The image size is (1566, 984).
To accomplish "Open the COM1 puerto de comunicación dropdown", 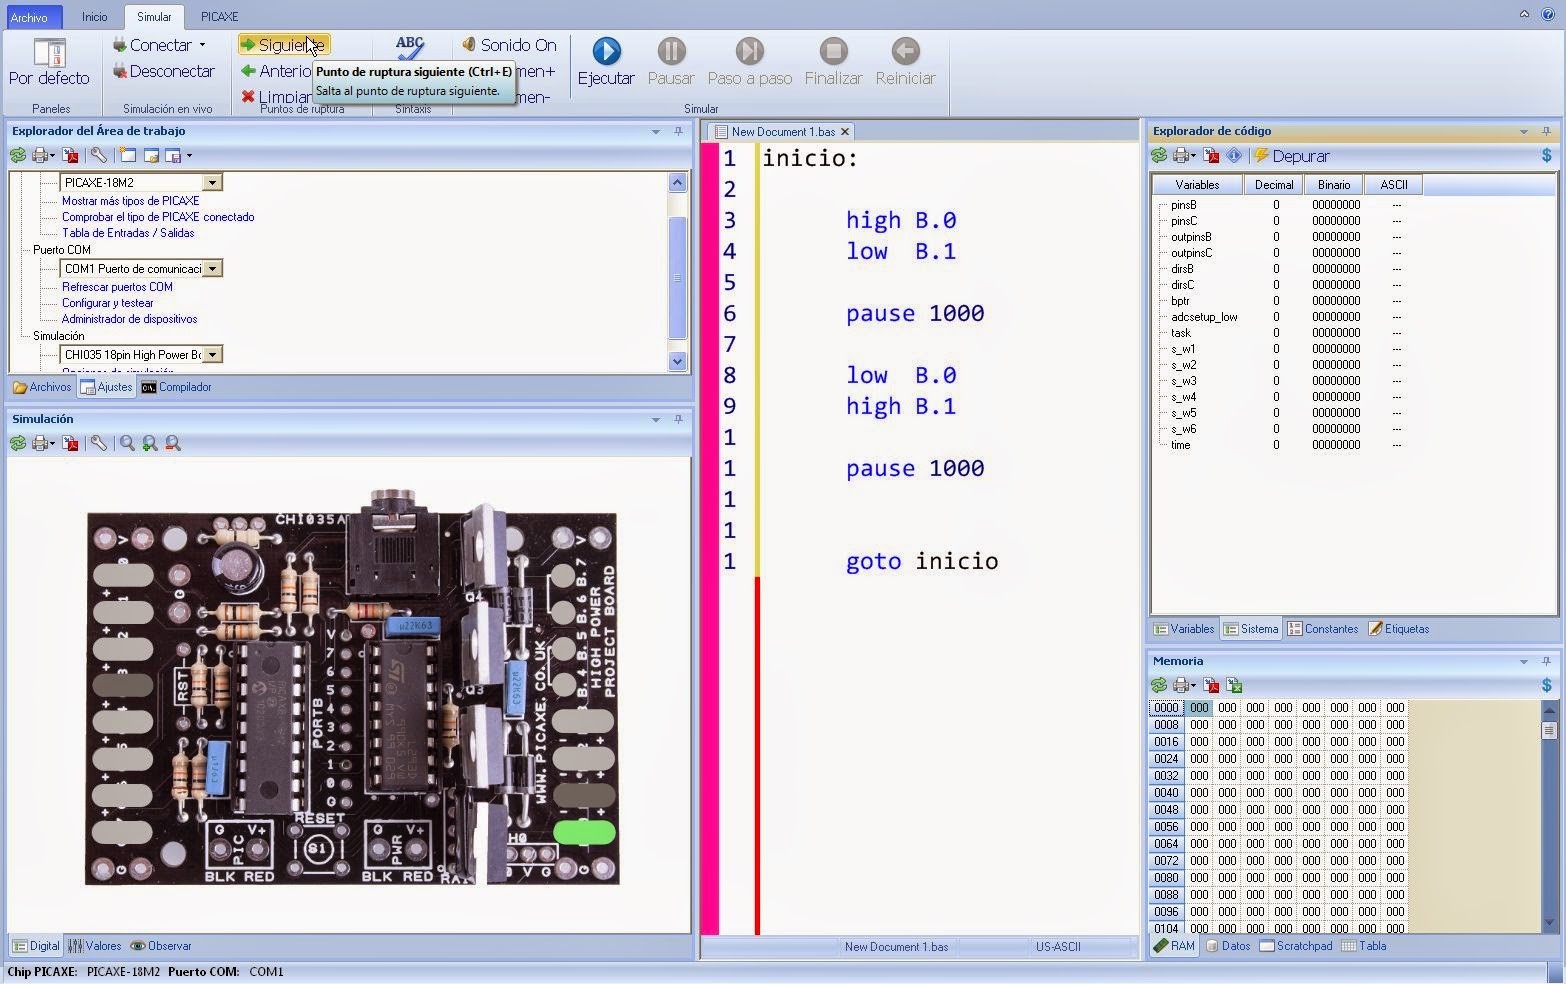I will tap(212, 268).
